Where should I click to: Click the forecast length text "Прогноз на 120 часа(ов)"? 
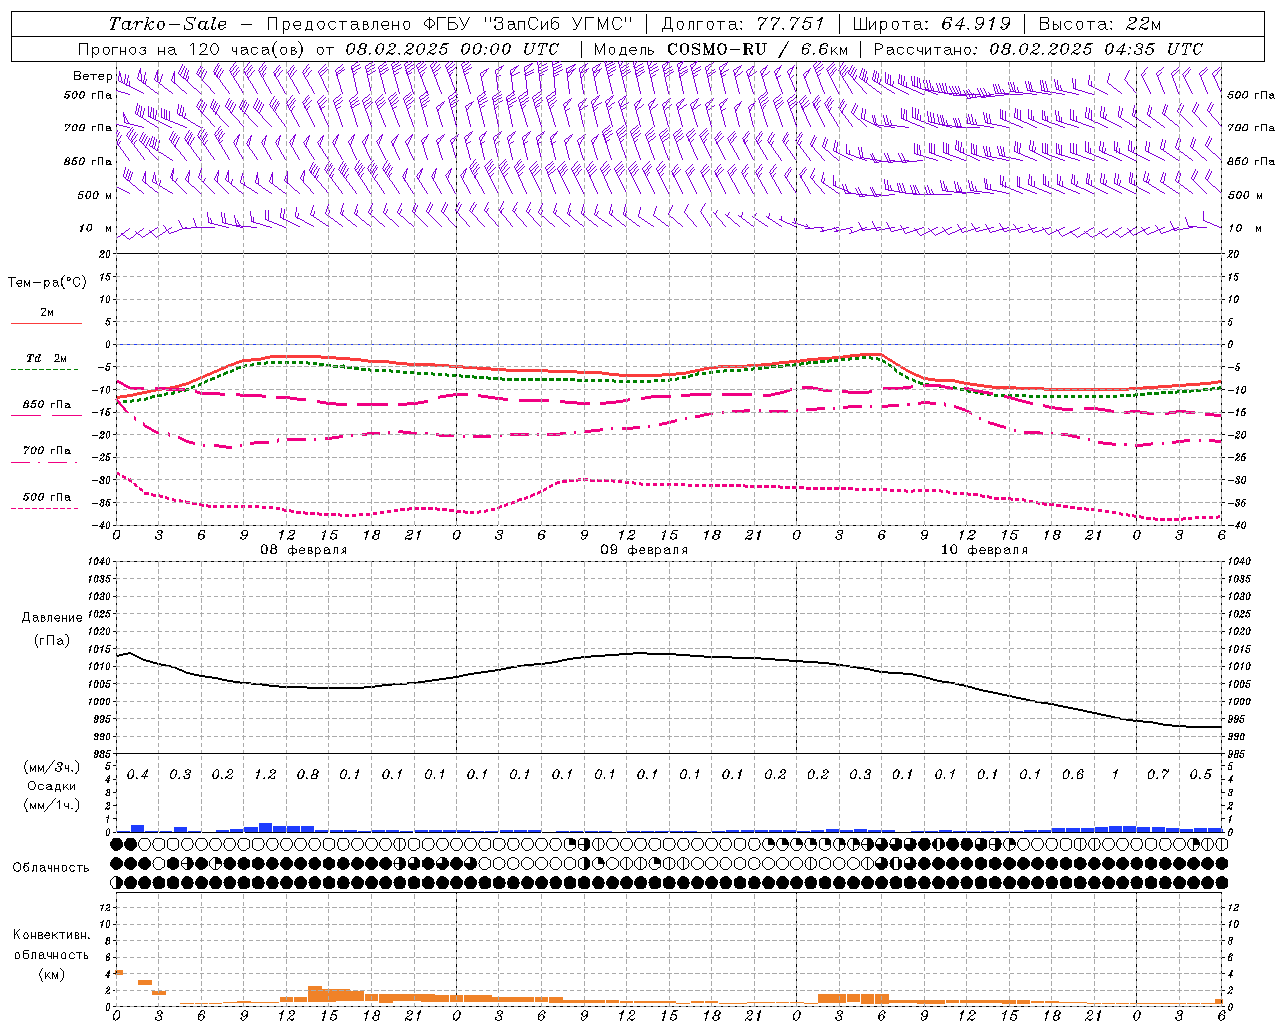click(193, 48)
